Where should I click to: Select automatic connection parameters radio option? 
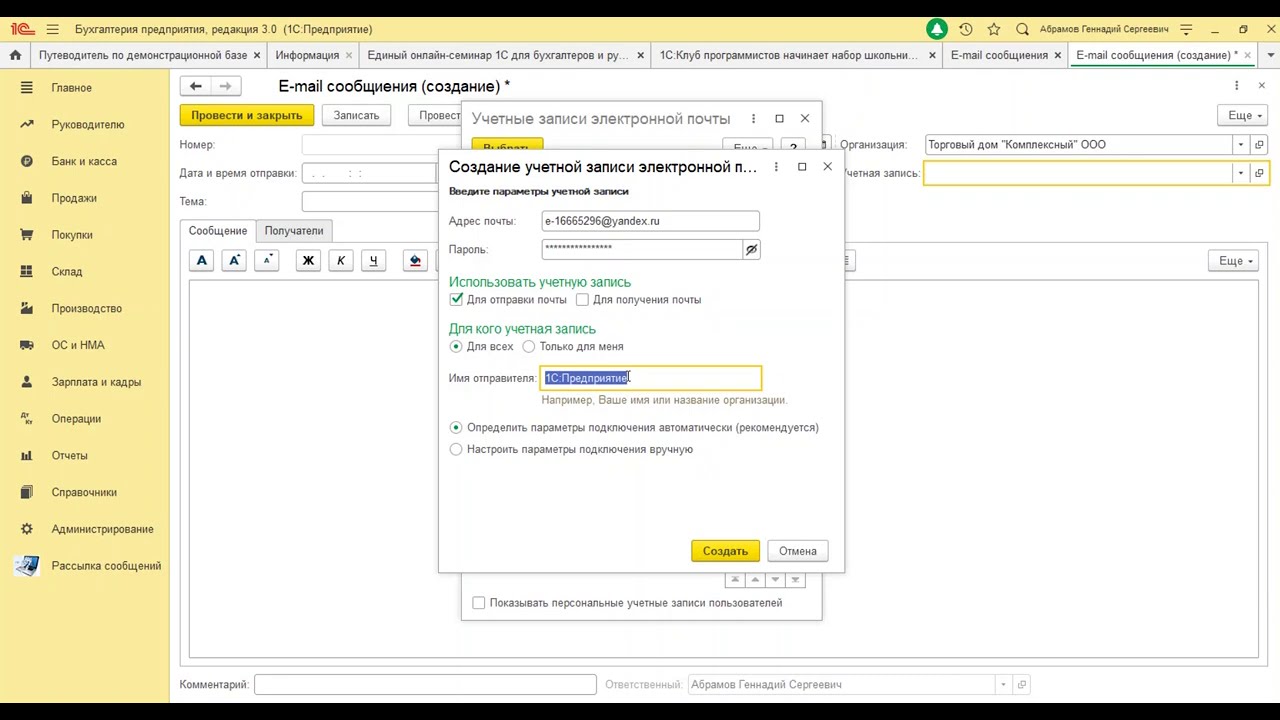(x=456, y=428)
